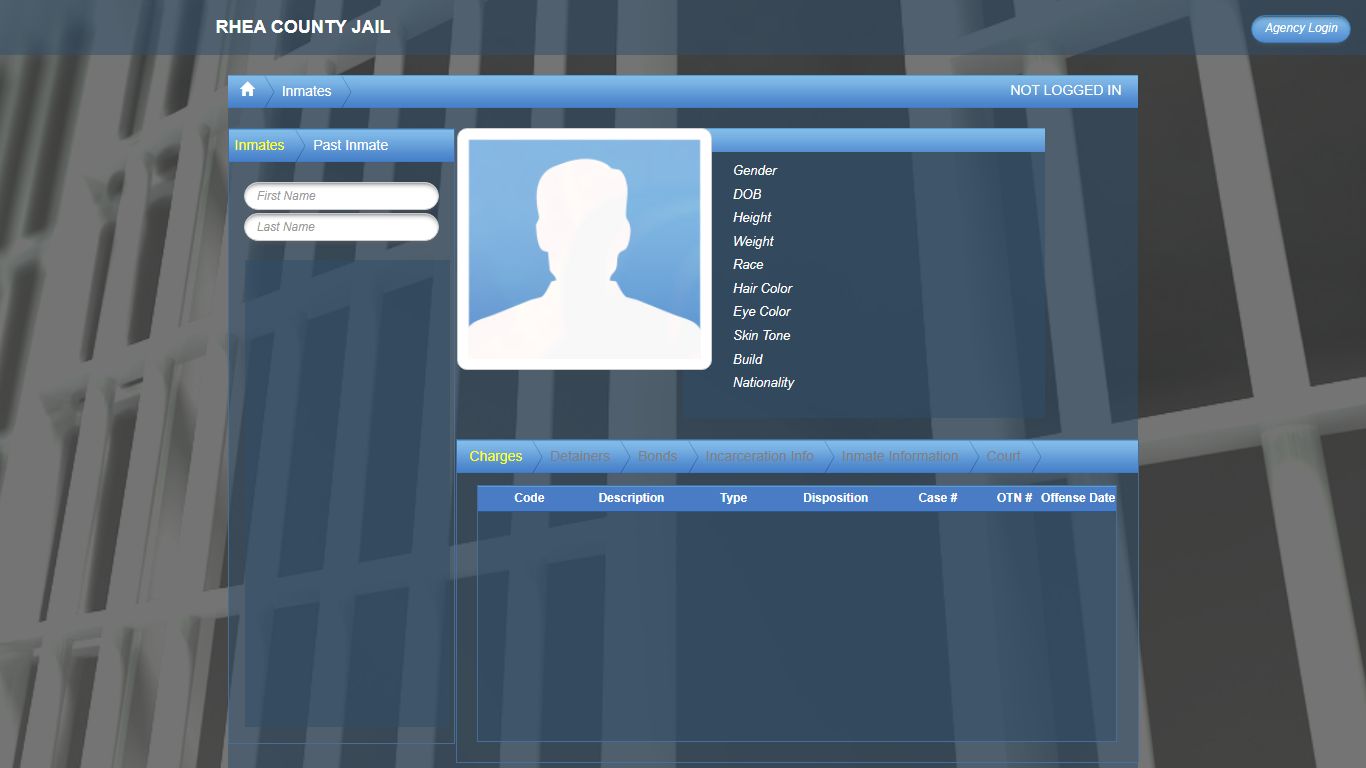
Task: Go to the Court tab
Action: 1003,456
